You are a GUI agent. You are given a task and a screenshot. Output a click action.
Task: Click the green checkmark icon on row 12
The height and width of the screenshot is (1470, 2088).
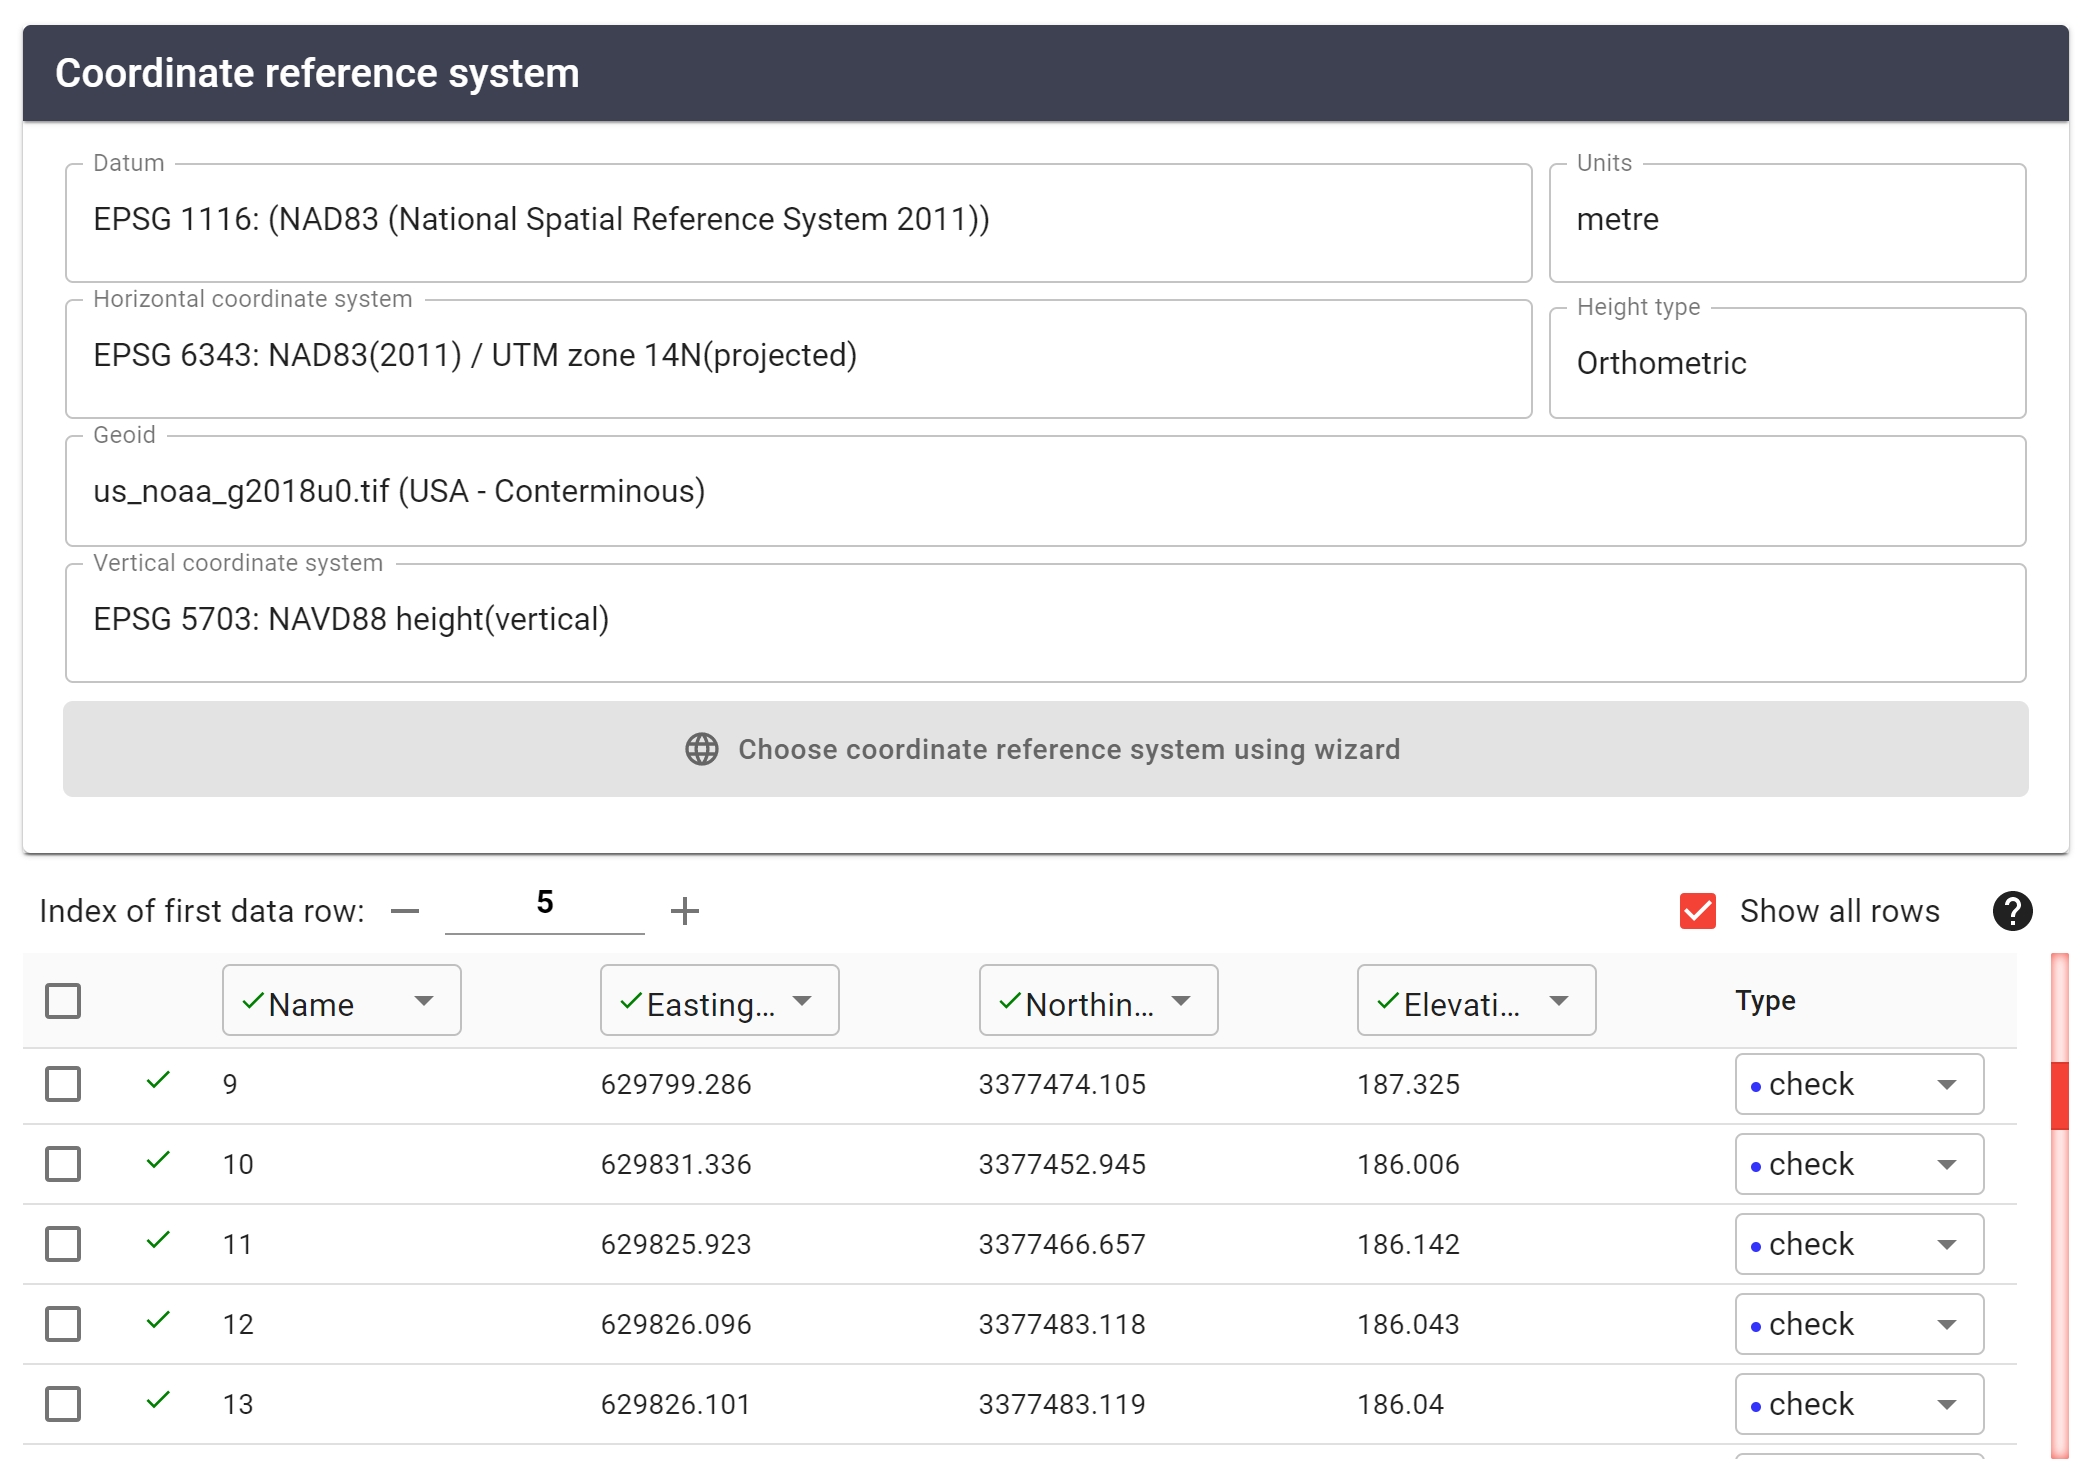tap(158, 1320)
